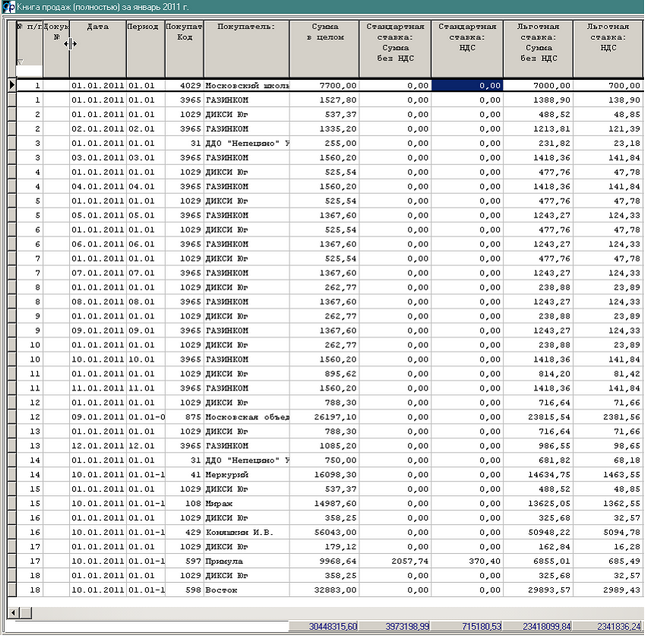Select standard VAT cell 370,40
Screen dimensions: 645x636
[x=467, y=561]
